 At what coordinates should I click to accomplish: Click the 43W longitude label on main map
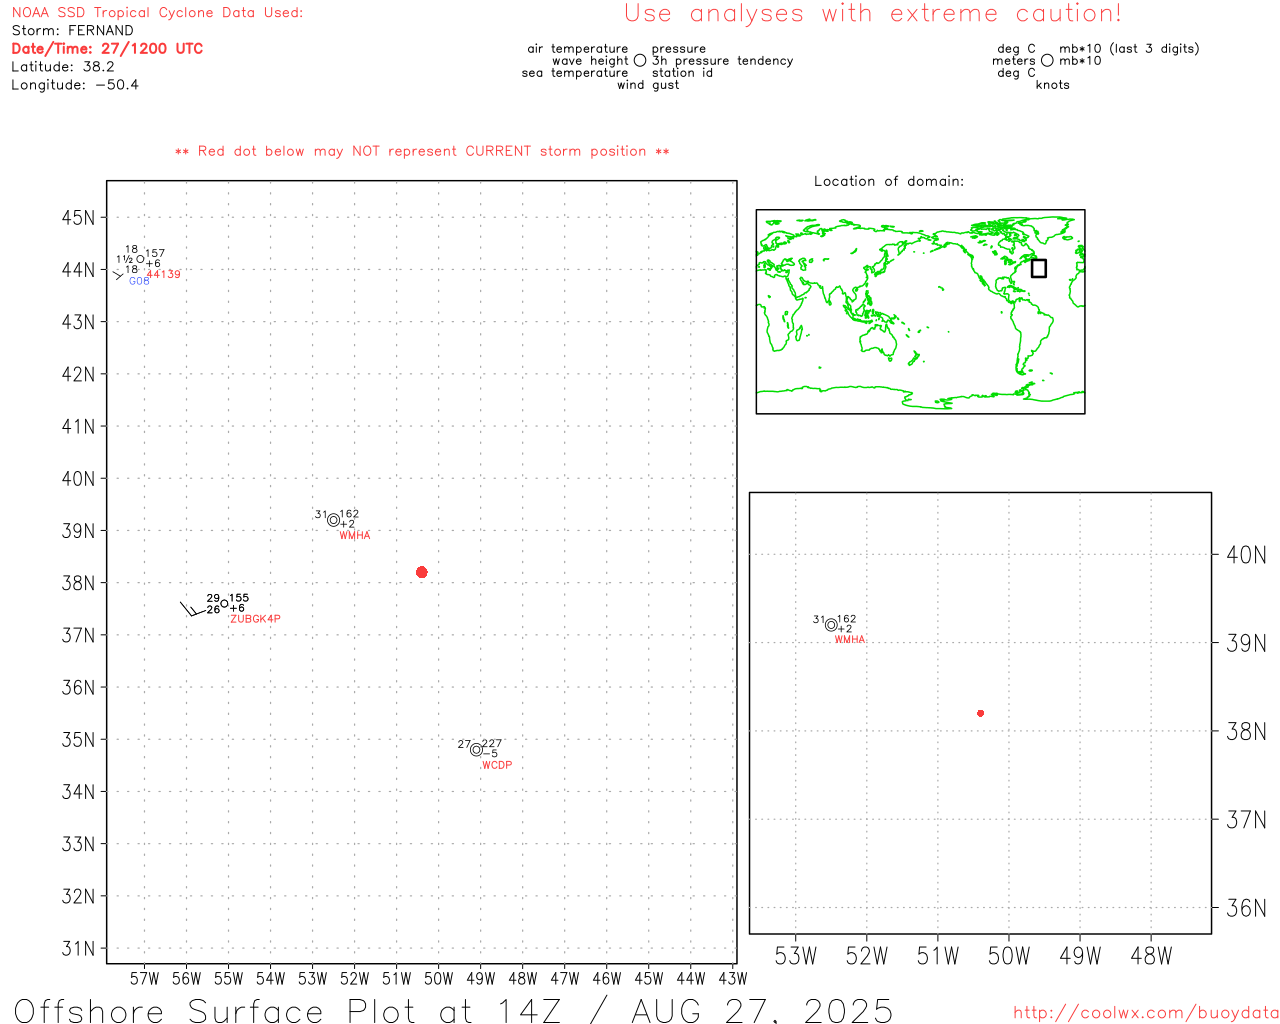click(732, 979)
